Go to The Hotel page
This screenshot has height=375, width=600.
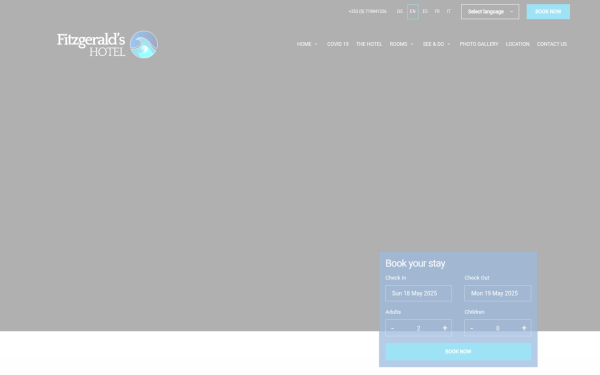(x=369, y=44)
